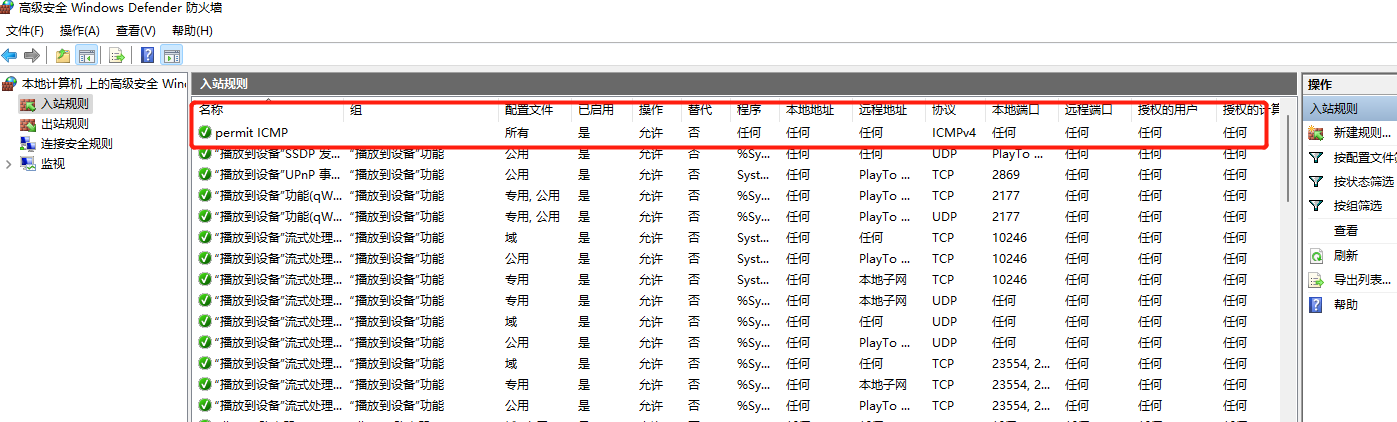Click the blue Help question mark toolbar icon
The image size is (1397, 422).
point(147,56)
